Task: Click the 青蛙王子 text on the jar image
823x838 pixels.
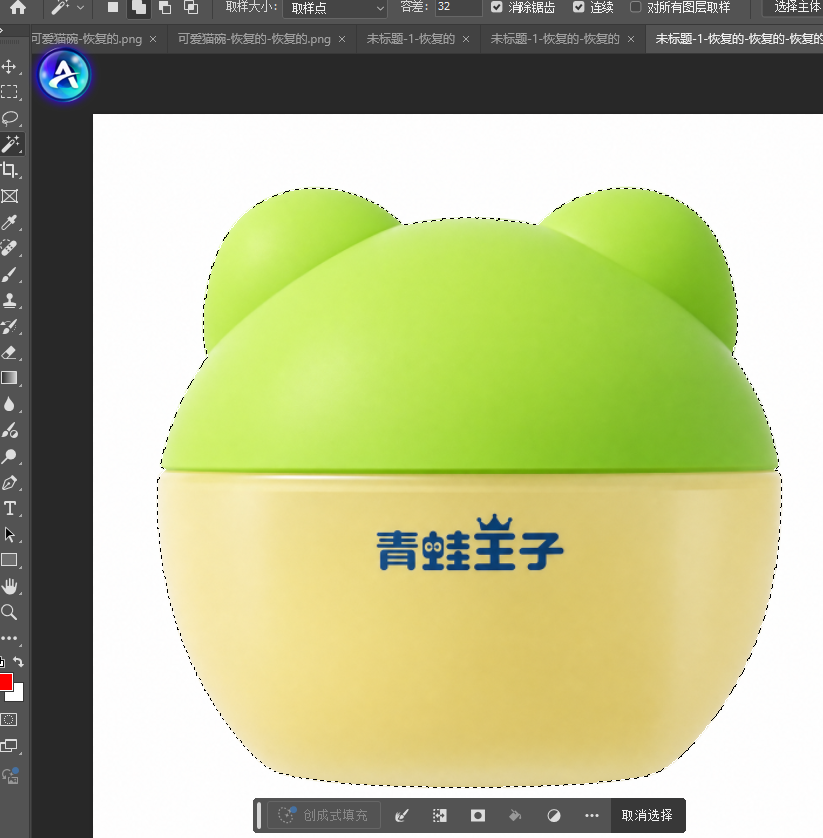Action: (x=470, y=543)
